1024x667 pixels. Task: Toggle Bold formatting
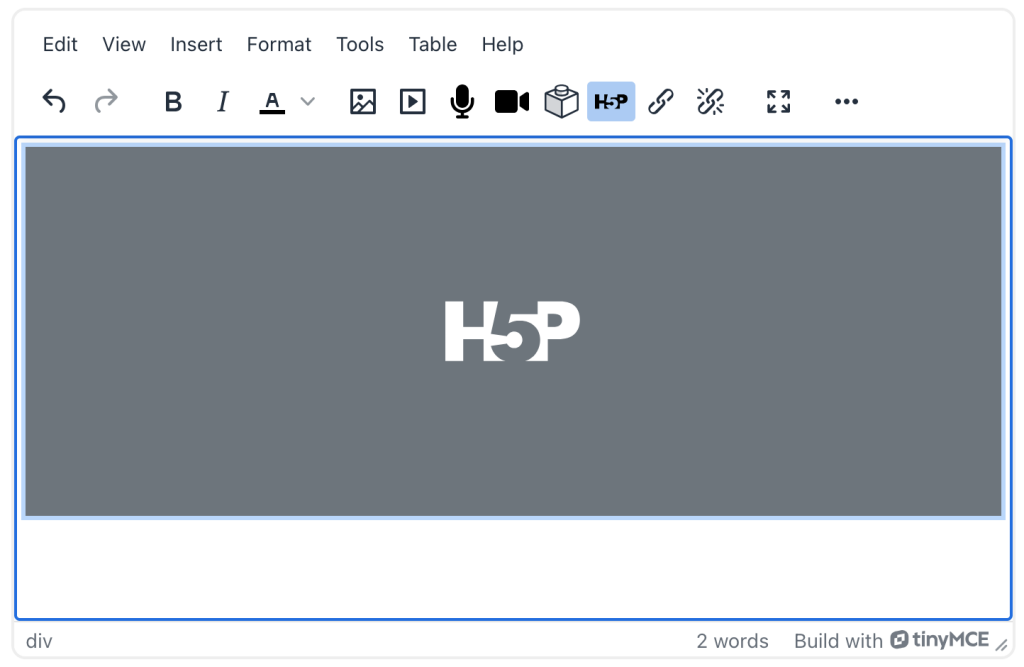tap(173, 101)
